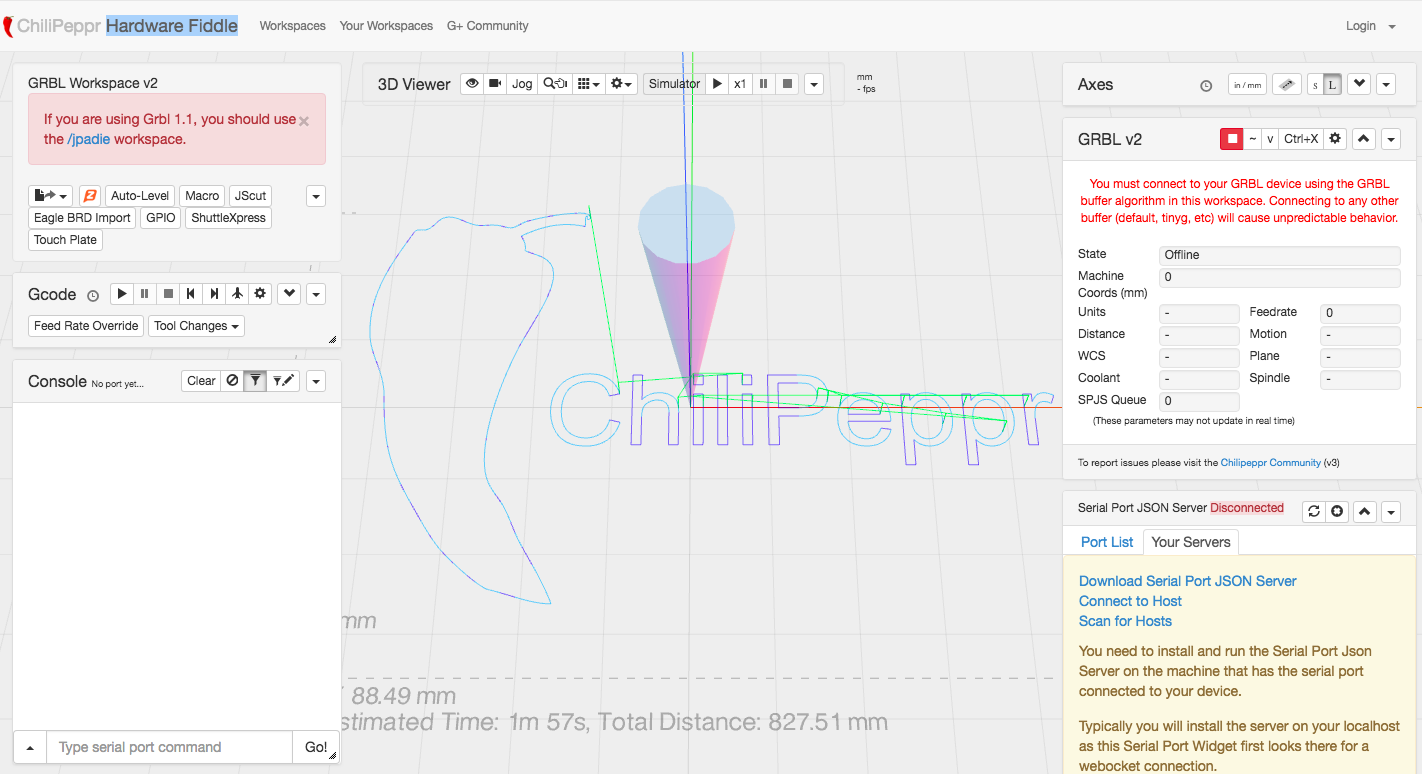Screen dimensions: 1422x774
Task: Open the 3D Viewer gear settings dropdown
Action: pyautogui.click(x=622, y=84)
